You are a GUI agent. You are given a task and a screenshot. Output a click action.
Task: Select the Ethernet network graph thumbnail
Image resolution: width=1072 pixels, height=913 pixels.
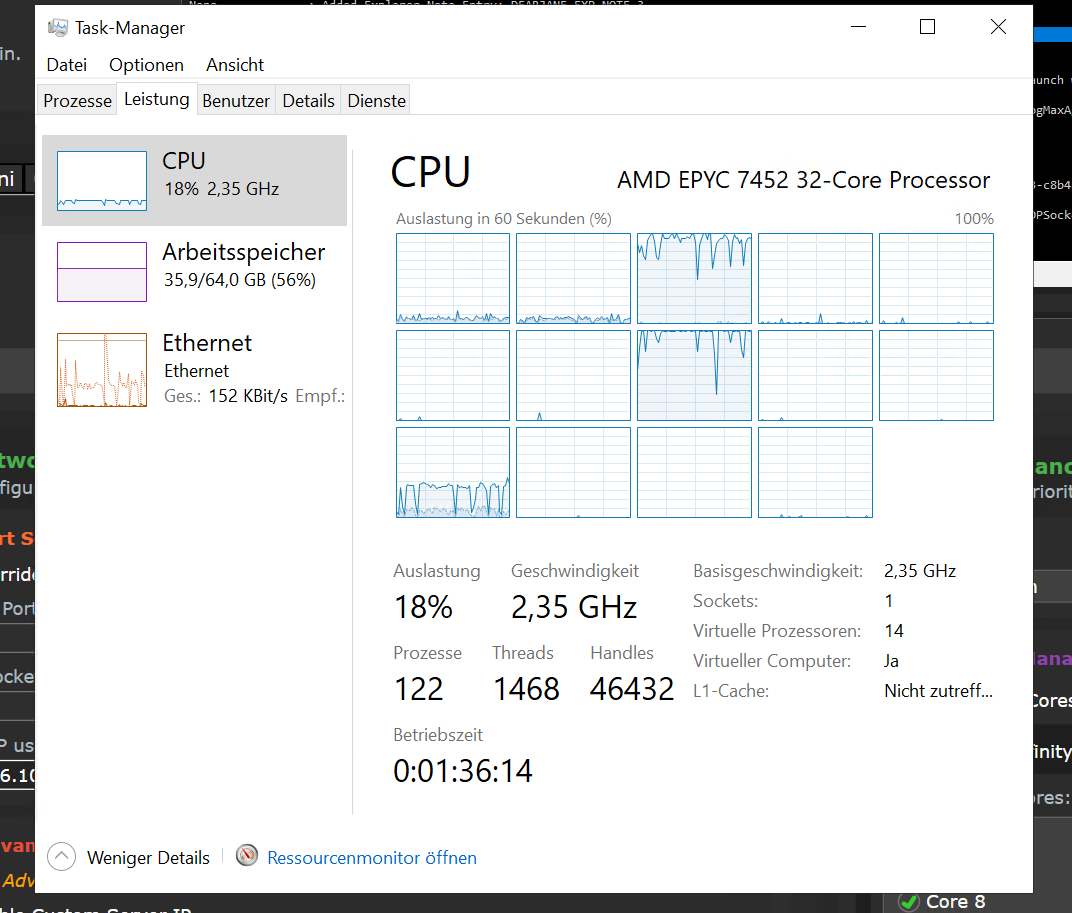click(102, 370)
